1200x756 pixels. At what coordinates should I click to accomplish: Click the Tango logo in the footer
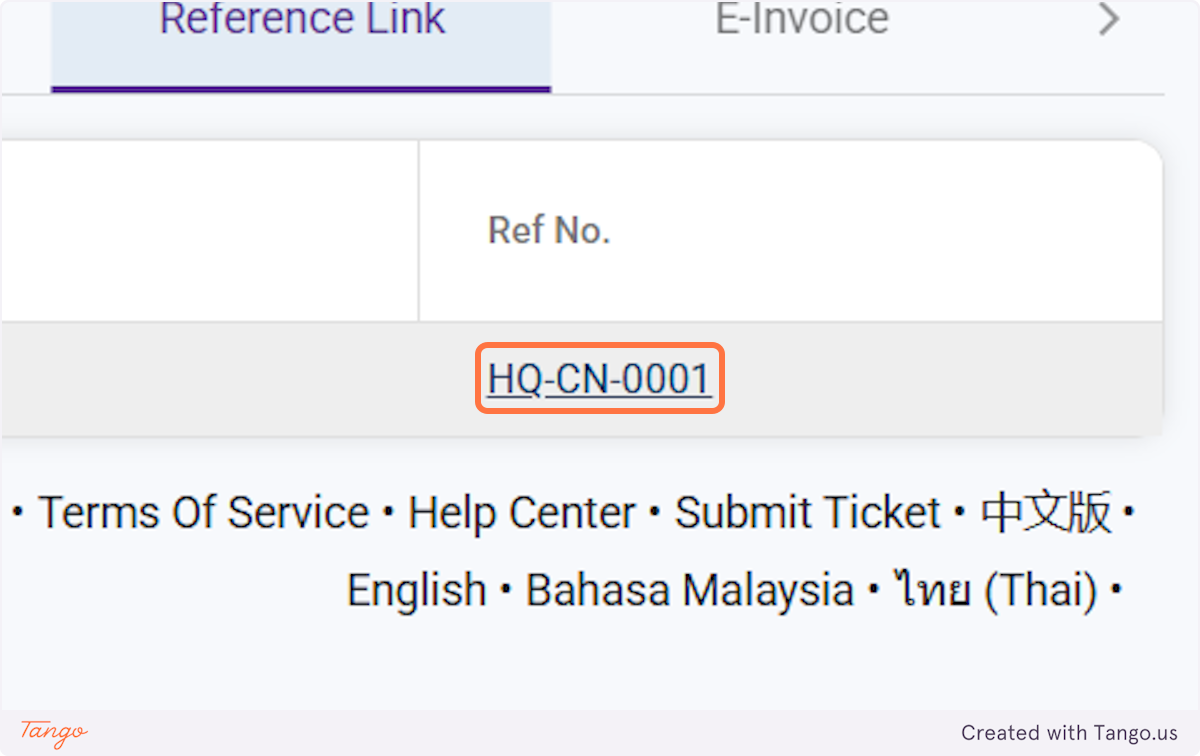[x=52, y=733]
